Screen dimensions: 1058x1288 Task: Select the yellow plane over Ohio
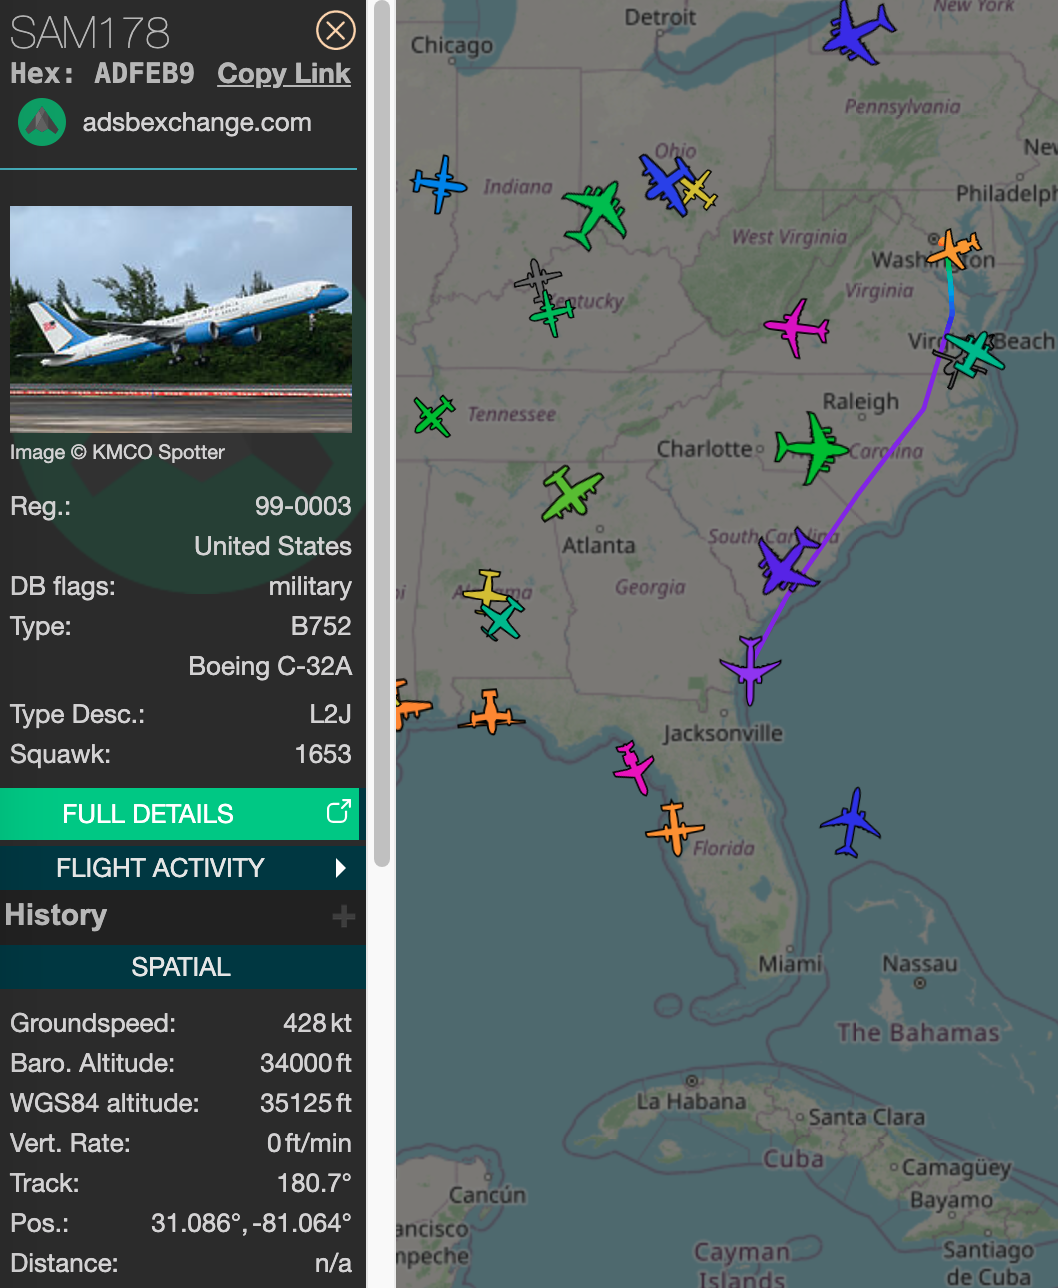(x=698, y=189)
